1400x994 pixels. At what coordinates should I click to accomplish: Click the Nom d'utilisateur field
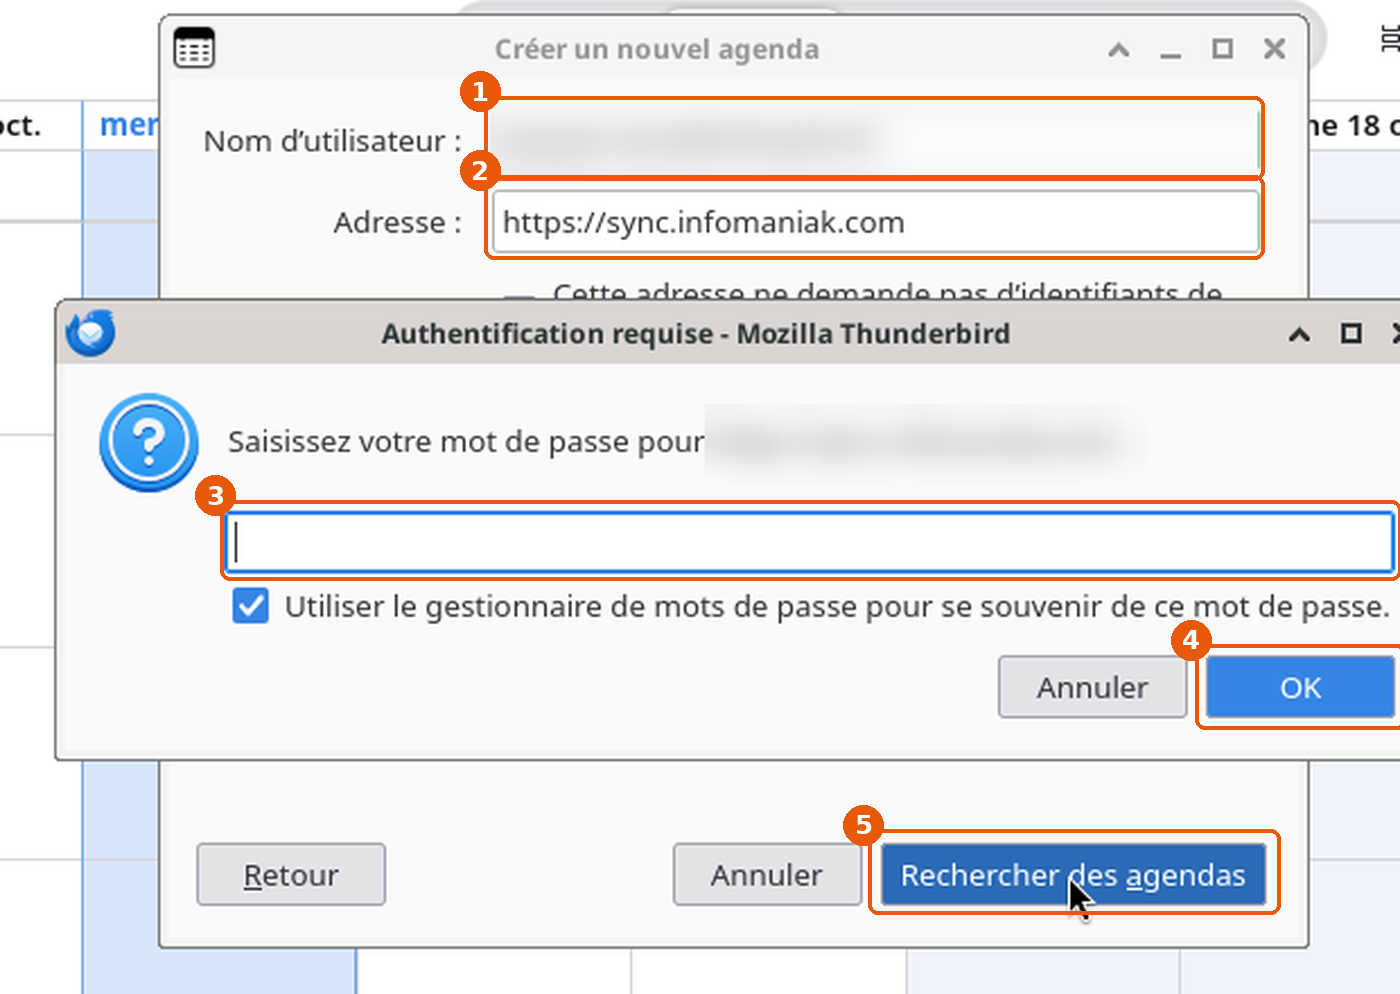[x=875, y=139]
